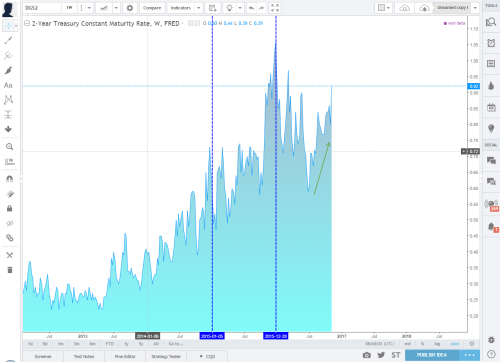The width and height of the screenshot is (500, 362).
Task: Open the alarm clock alerts panel
Action: (x=491, y=43)
